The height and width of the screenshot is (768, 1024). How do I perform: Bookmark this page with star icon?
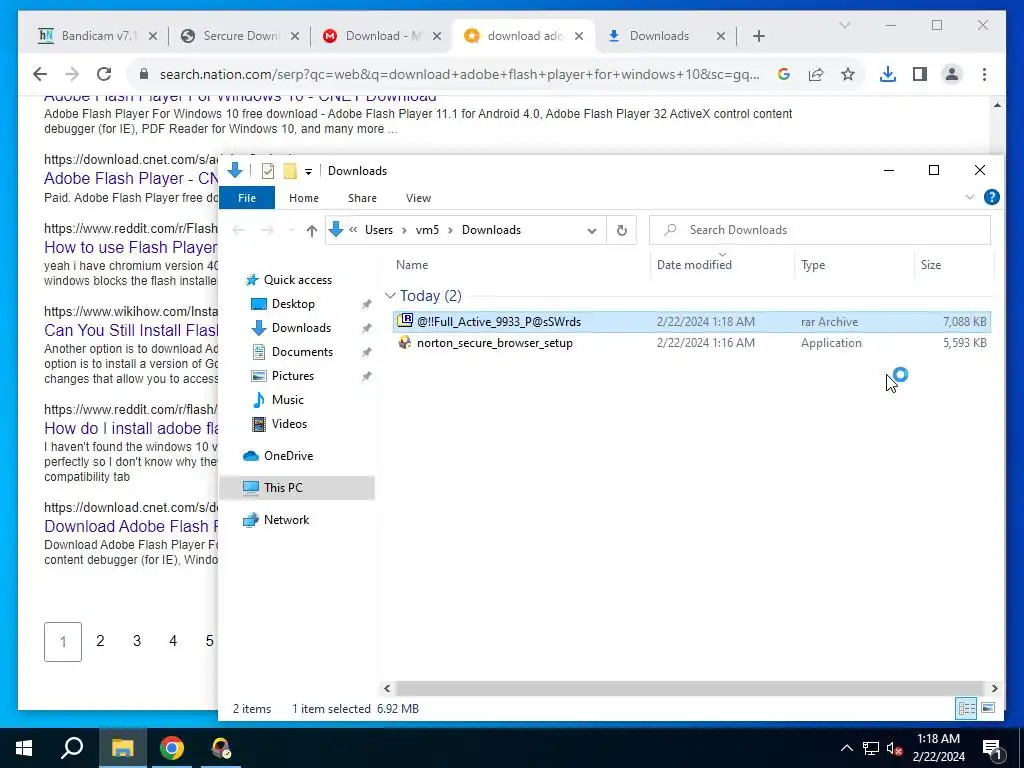[848, 74]
